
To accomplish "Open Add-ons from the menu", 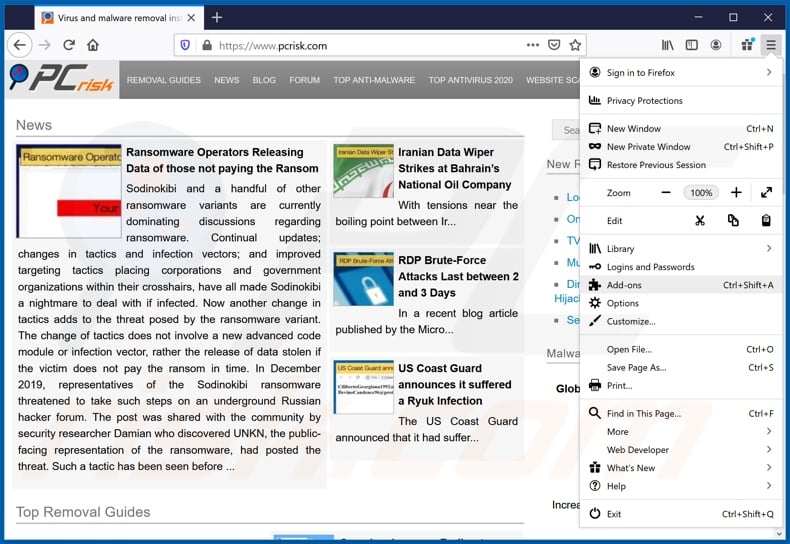I will pos(681,285).
